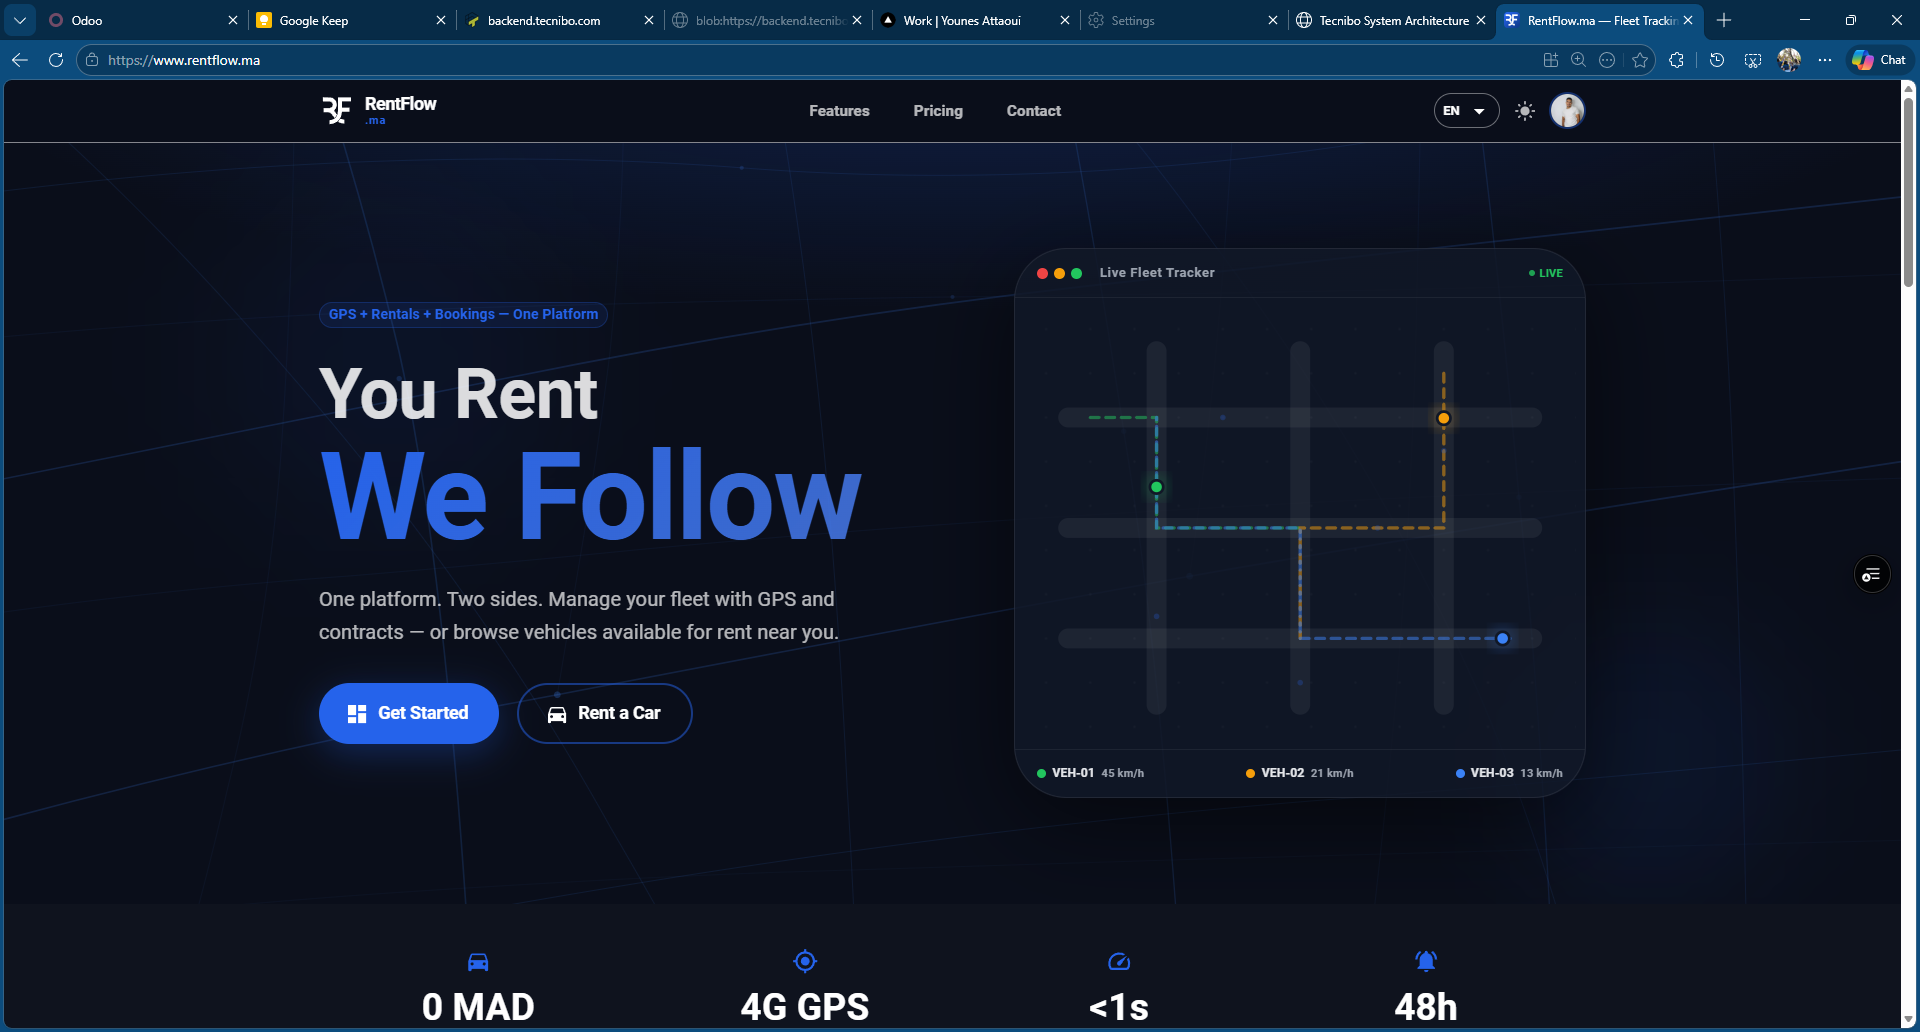Click the orange vehicle marker on the map
The width and height of the screenshot is (1920, 1032).
[1443, 418]
